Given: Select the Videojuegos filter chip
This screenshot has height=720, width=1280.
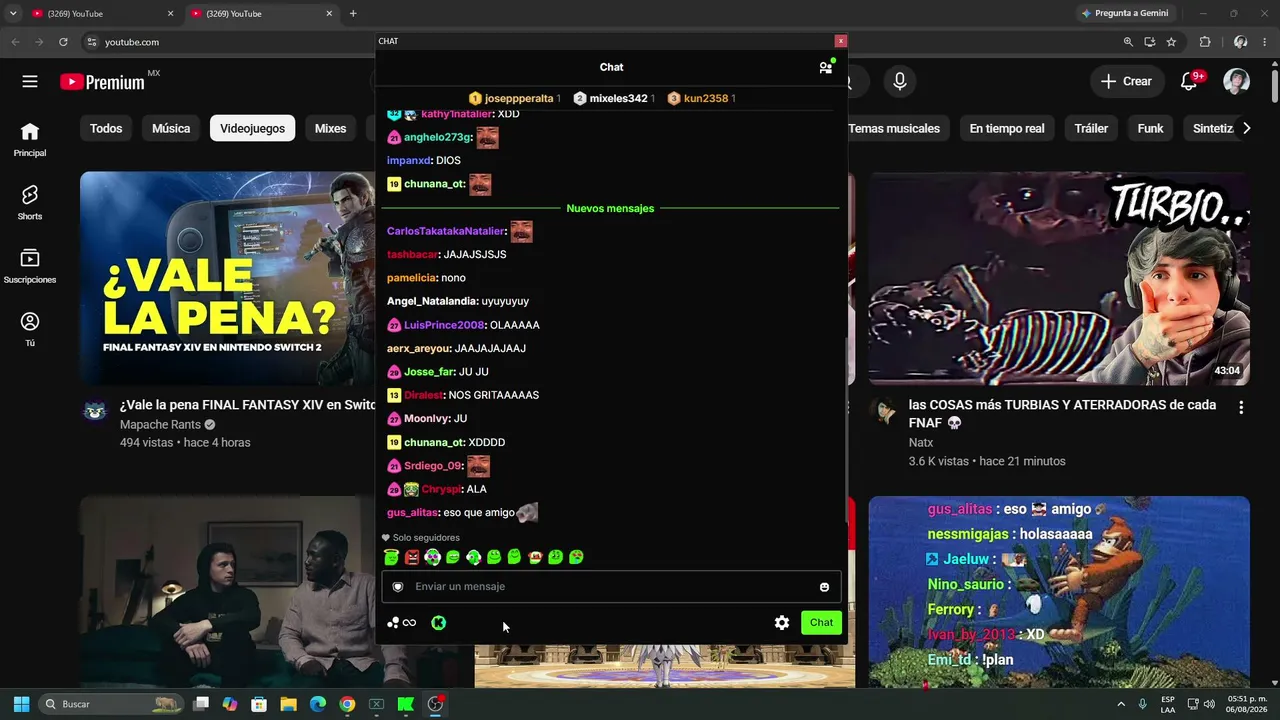Looking at the screenshot, I should (x=252, y=128).
